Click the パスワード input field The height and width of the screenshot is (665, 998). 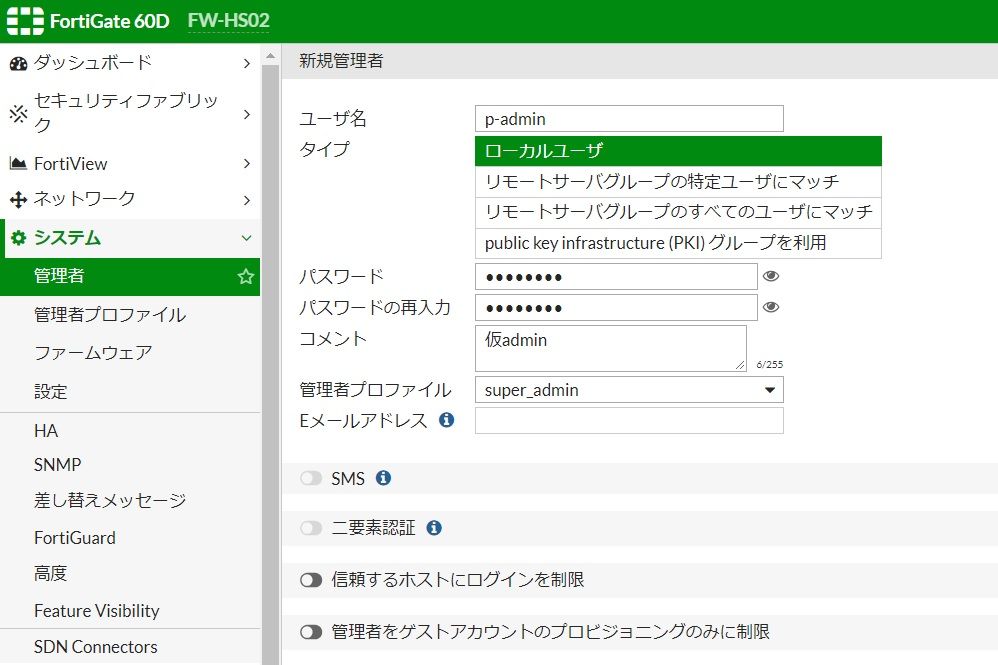(x=616, y=277)
